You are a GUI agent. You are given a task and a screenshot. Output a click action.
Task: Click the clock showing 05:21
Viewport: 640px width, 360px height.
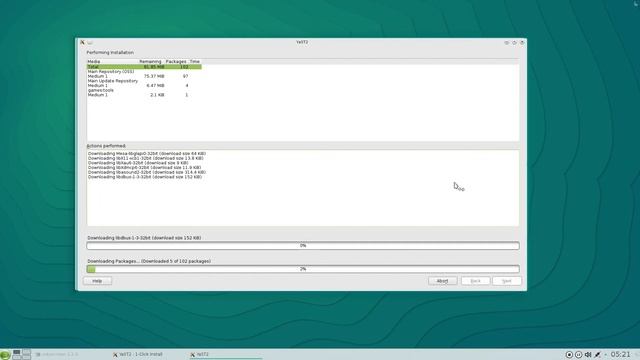(620, 354)
